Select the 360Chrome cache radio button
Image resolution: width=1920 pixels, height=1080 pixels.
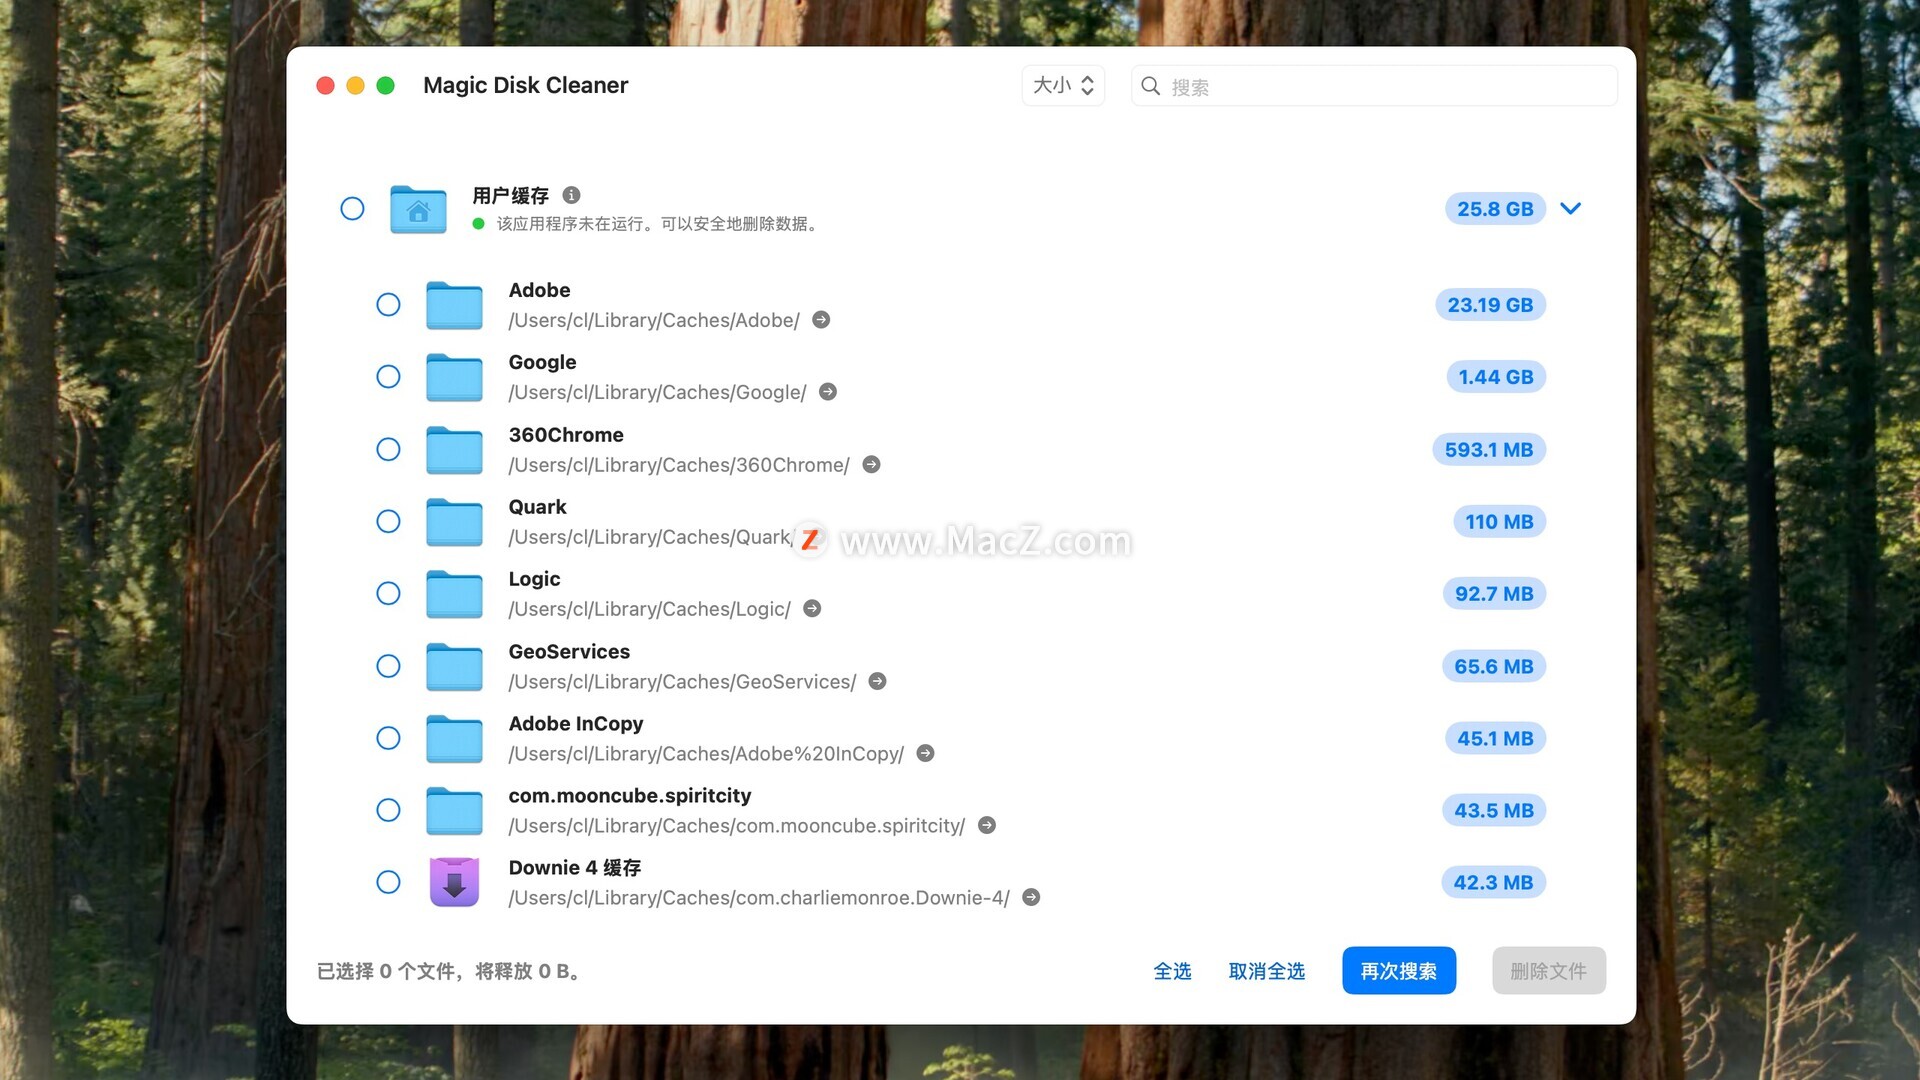pos(388,450)
